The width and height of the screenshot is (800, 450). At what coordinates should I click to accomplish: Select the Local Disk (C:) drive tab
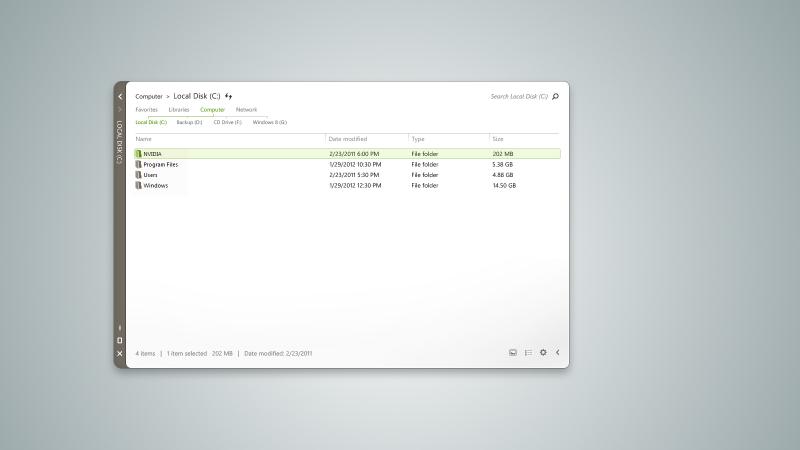tap(151, 122)
